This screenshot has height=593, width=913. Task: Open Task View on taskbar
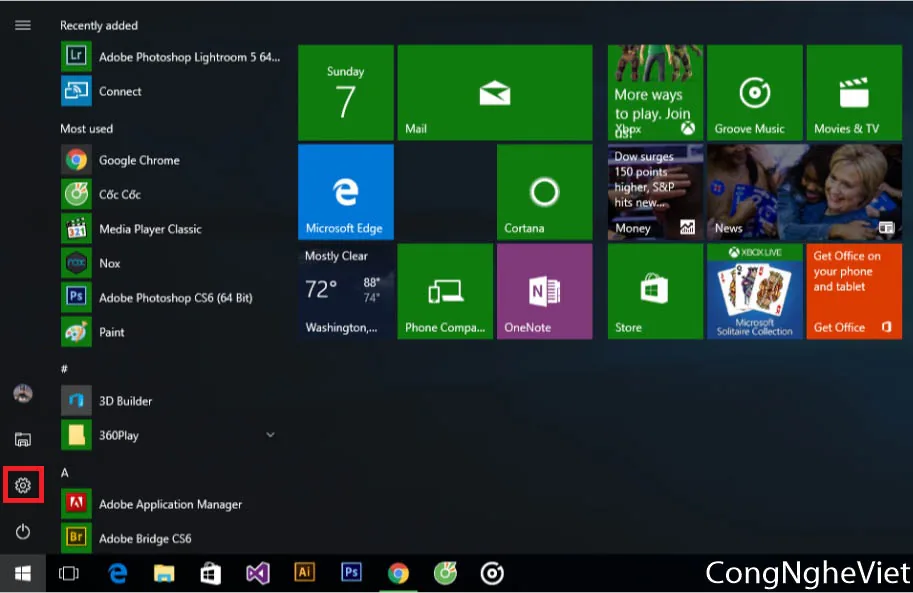point(69,573)
